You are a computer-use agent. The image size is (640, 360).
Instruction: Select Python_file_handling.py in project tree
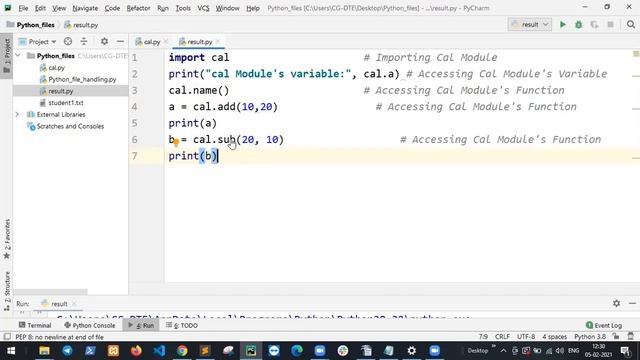point(82,79)
